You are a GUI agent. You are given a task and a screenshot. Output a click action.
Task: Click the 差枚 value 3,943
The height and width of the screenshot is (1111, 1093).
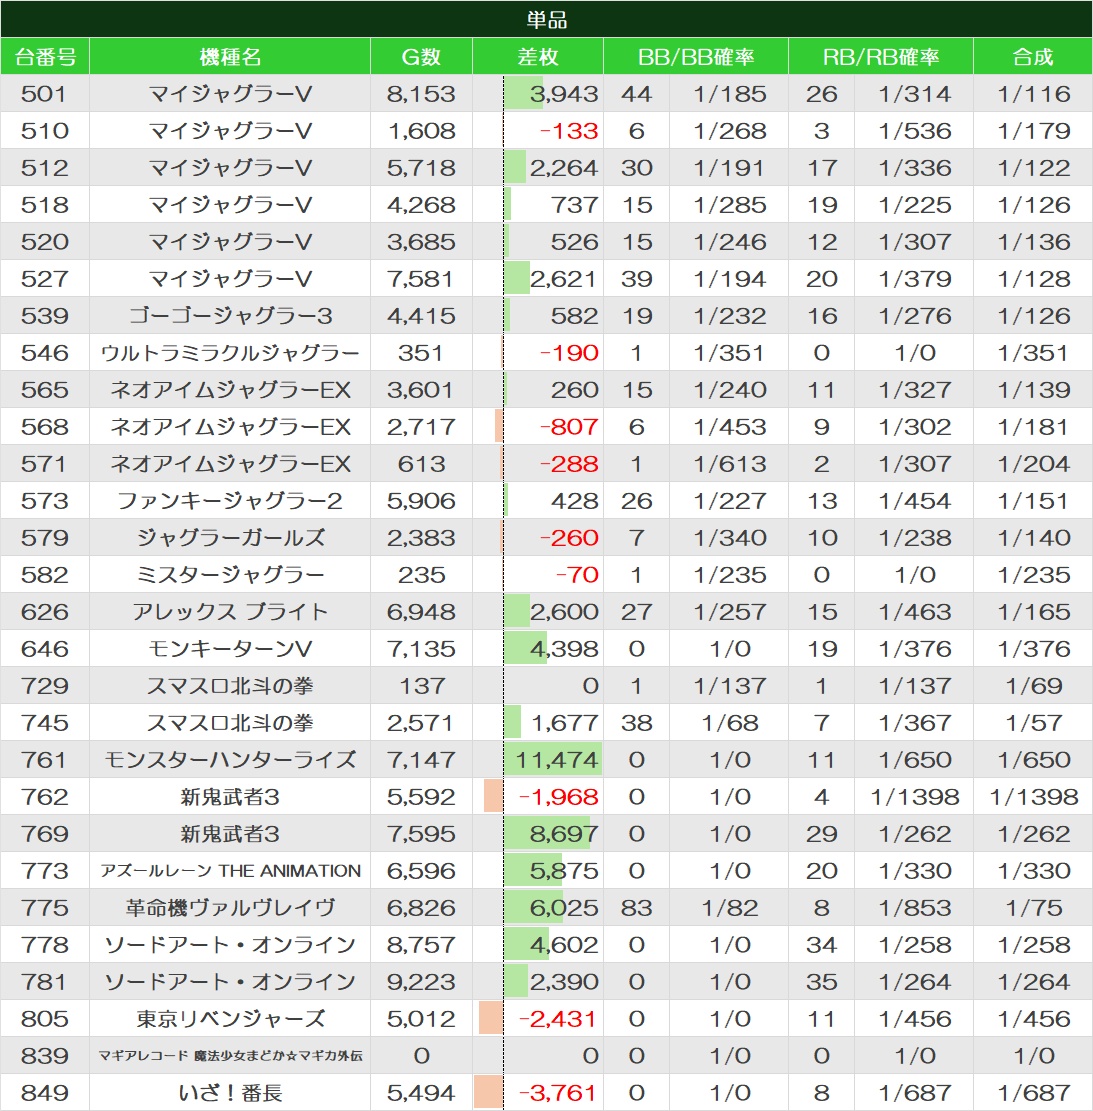click(564, 94)
